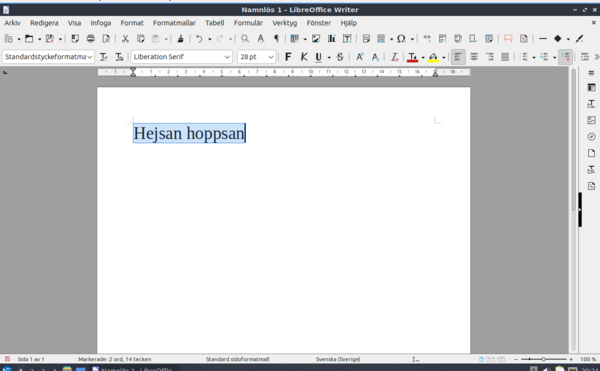
Task: Click Svenska (Sverige) language in status bar
Action: coord(338,359)
